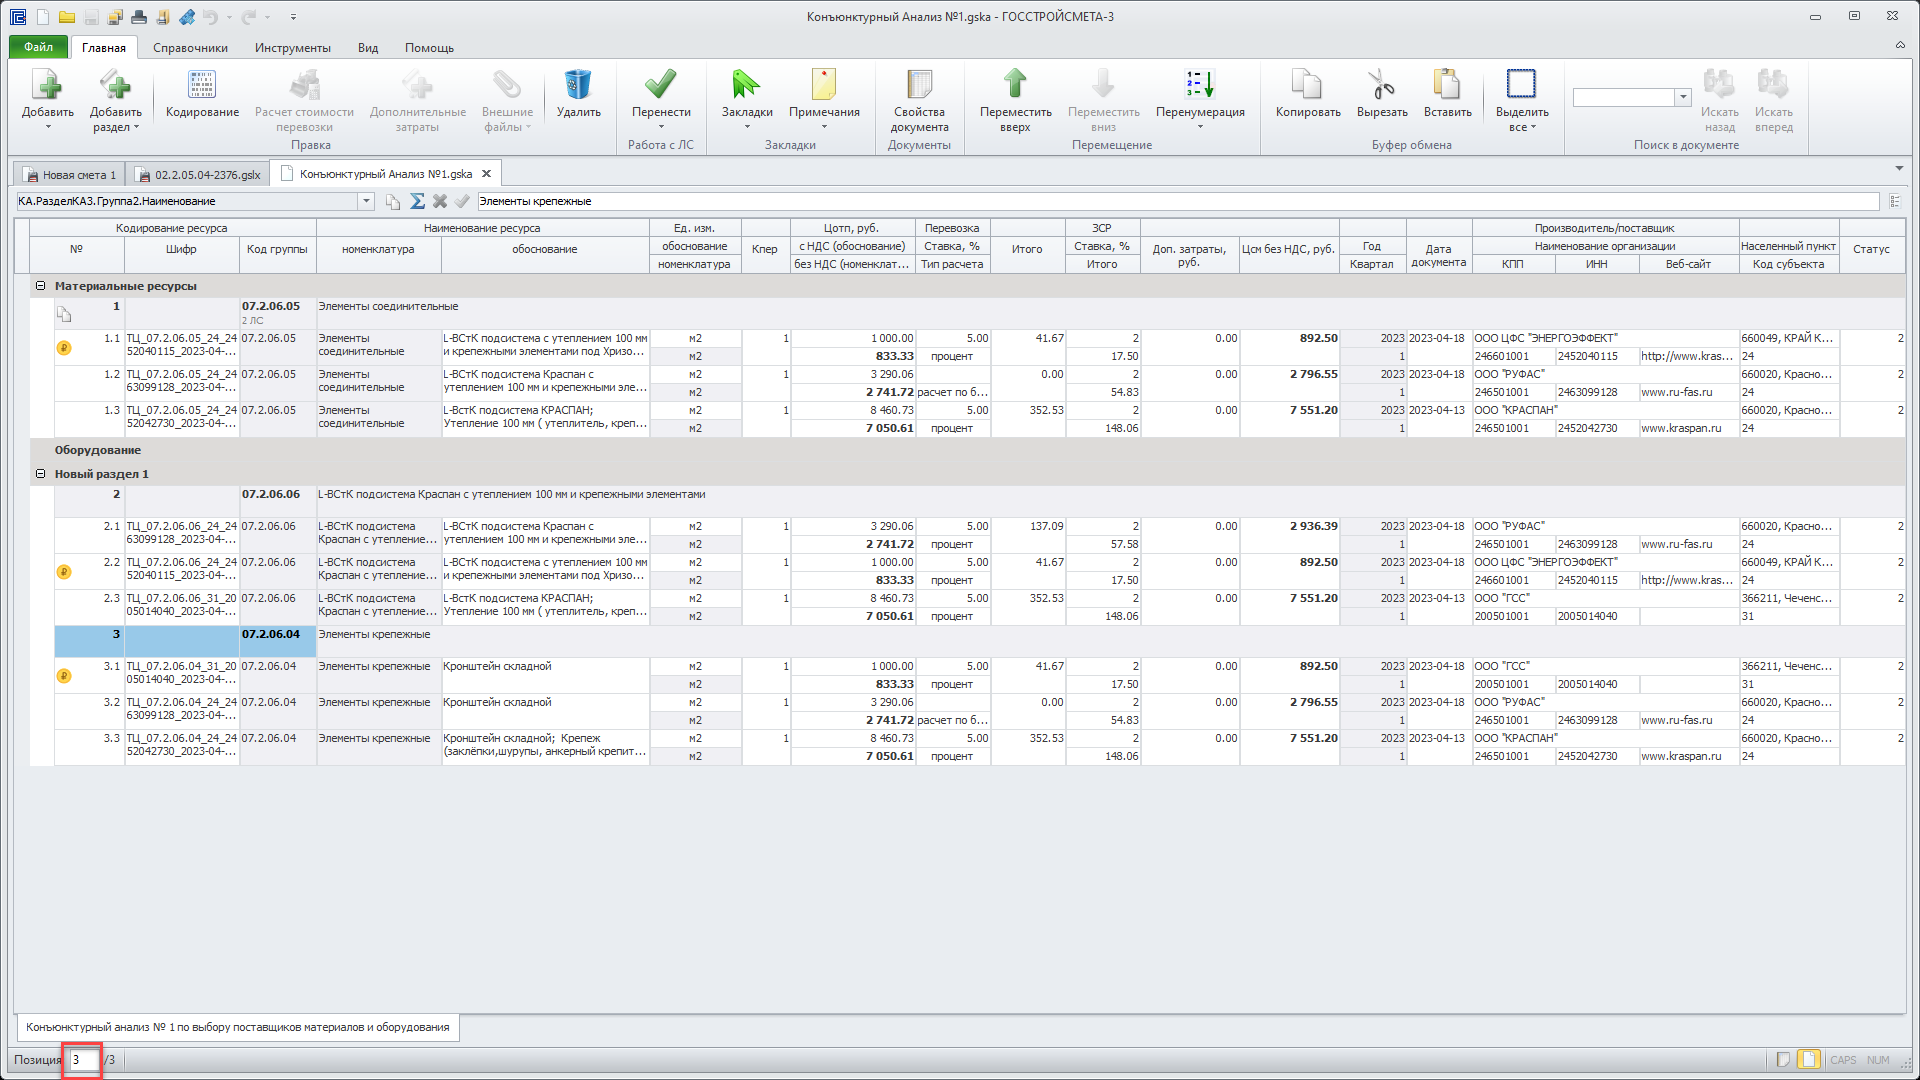Collapse the Материальные ресурсы section

pos(41,286)
